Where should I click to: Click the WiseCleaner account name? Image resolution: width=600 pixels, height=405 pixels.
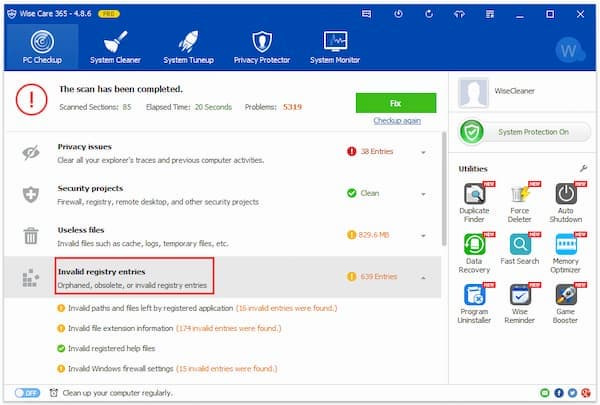[x=514, y=91]
